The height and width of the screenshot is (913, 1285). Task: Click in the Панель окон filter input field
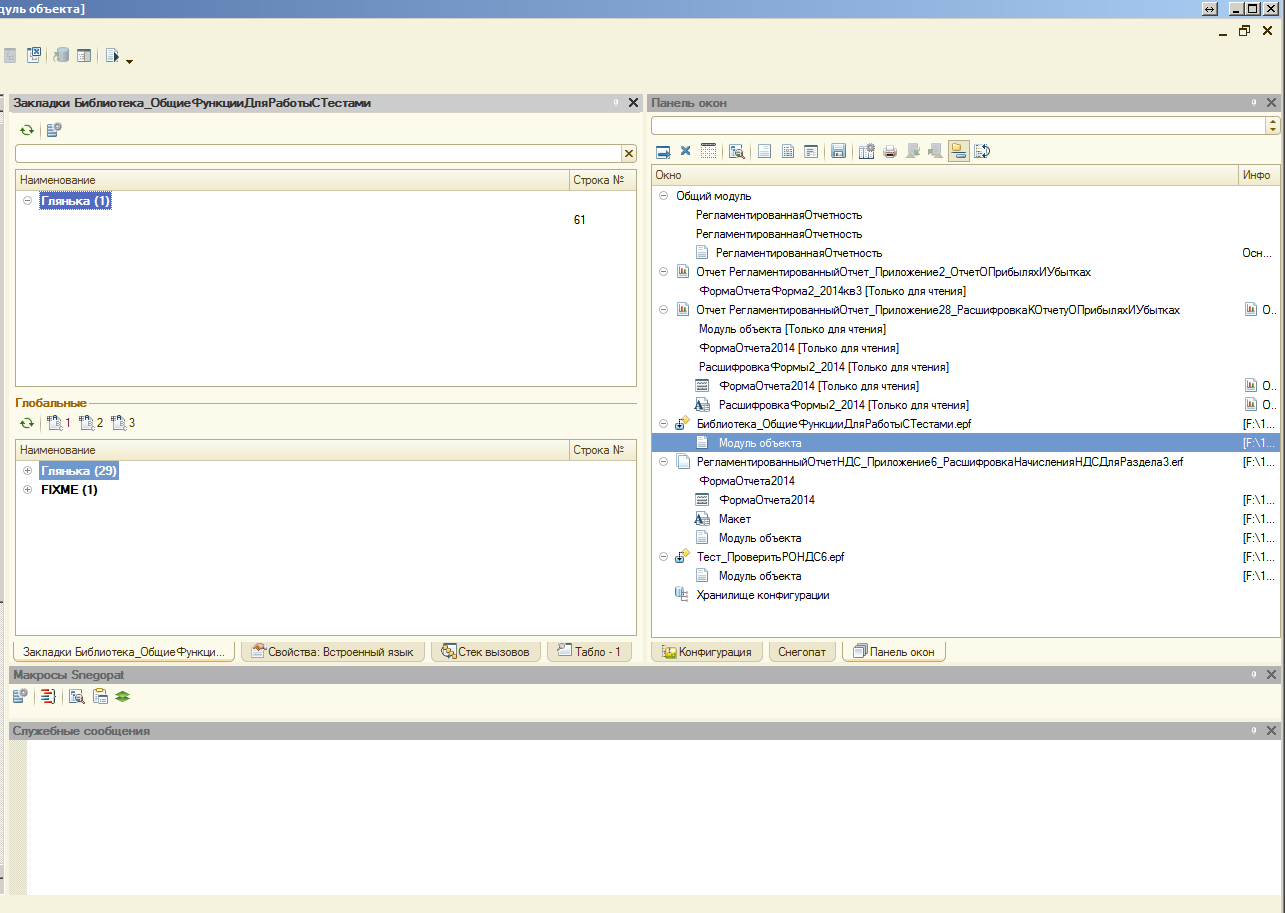[958, 125]
